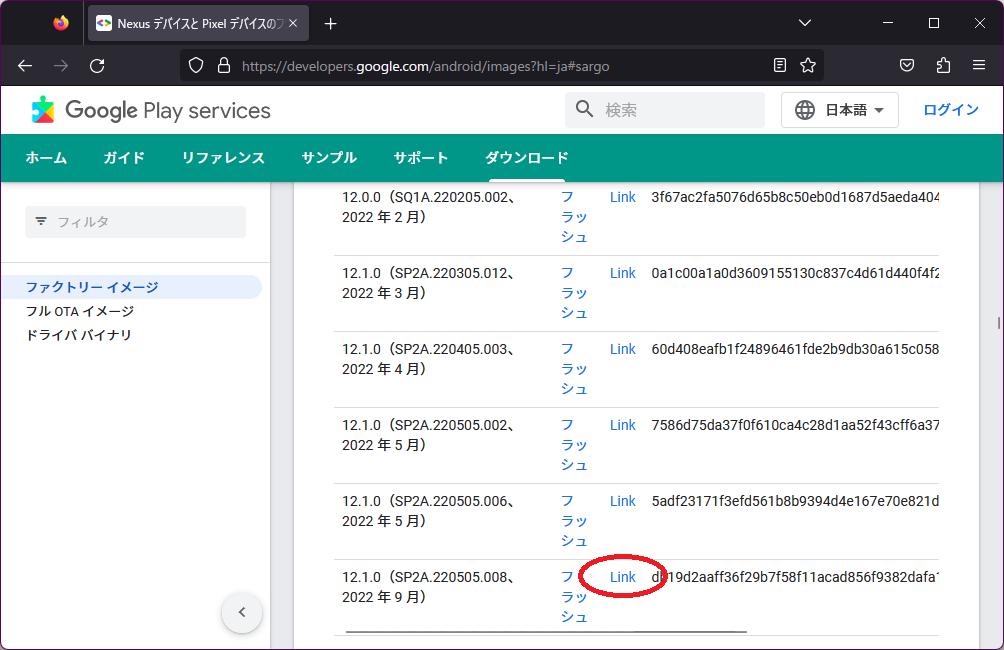Screen dimensions: 1004x650
Task: Open the Firefox application menu
Action: [x=978, y=65]
